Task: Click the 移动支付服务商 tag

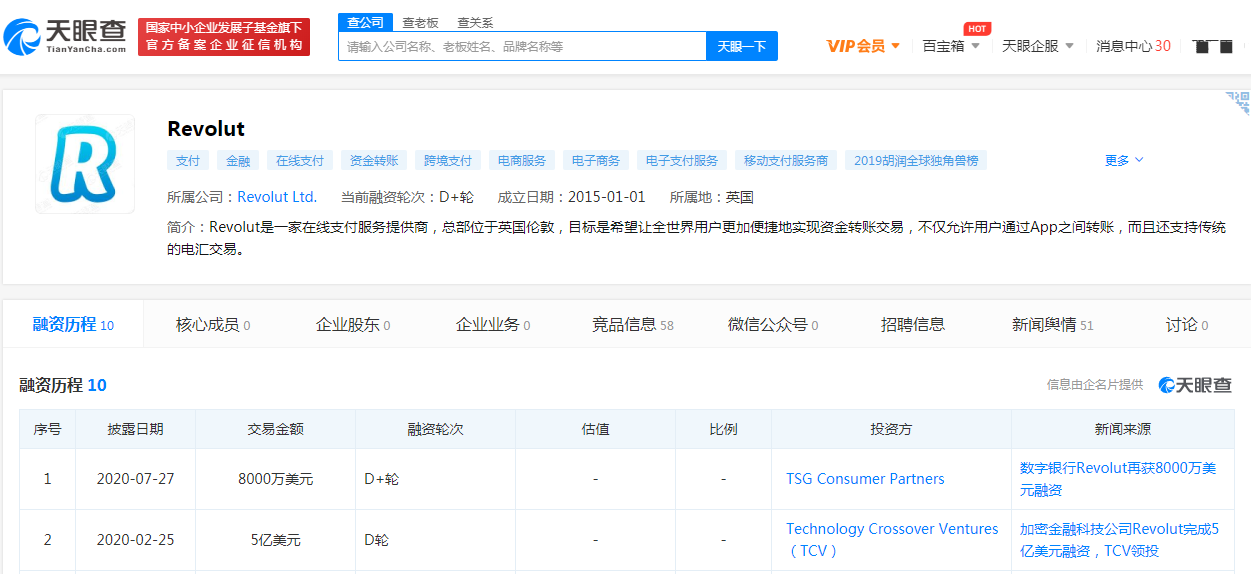Action: point(786,160)
